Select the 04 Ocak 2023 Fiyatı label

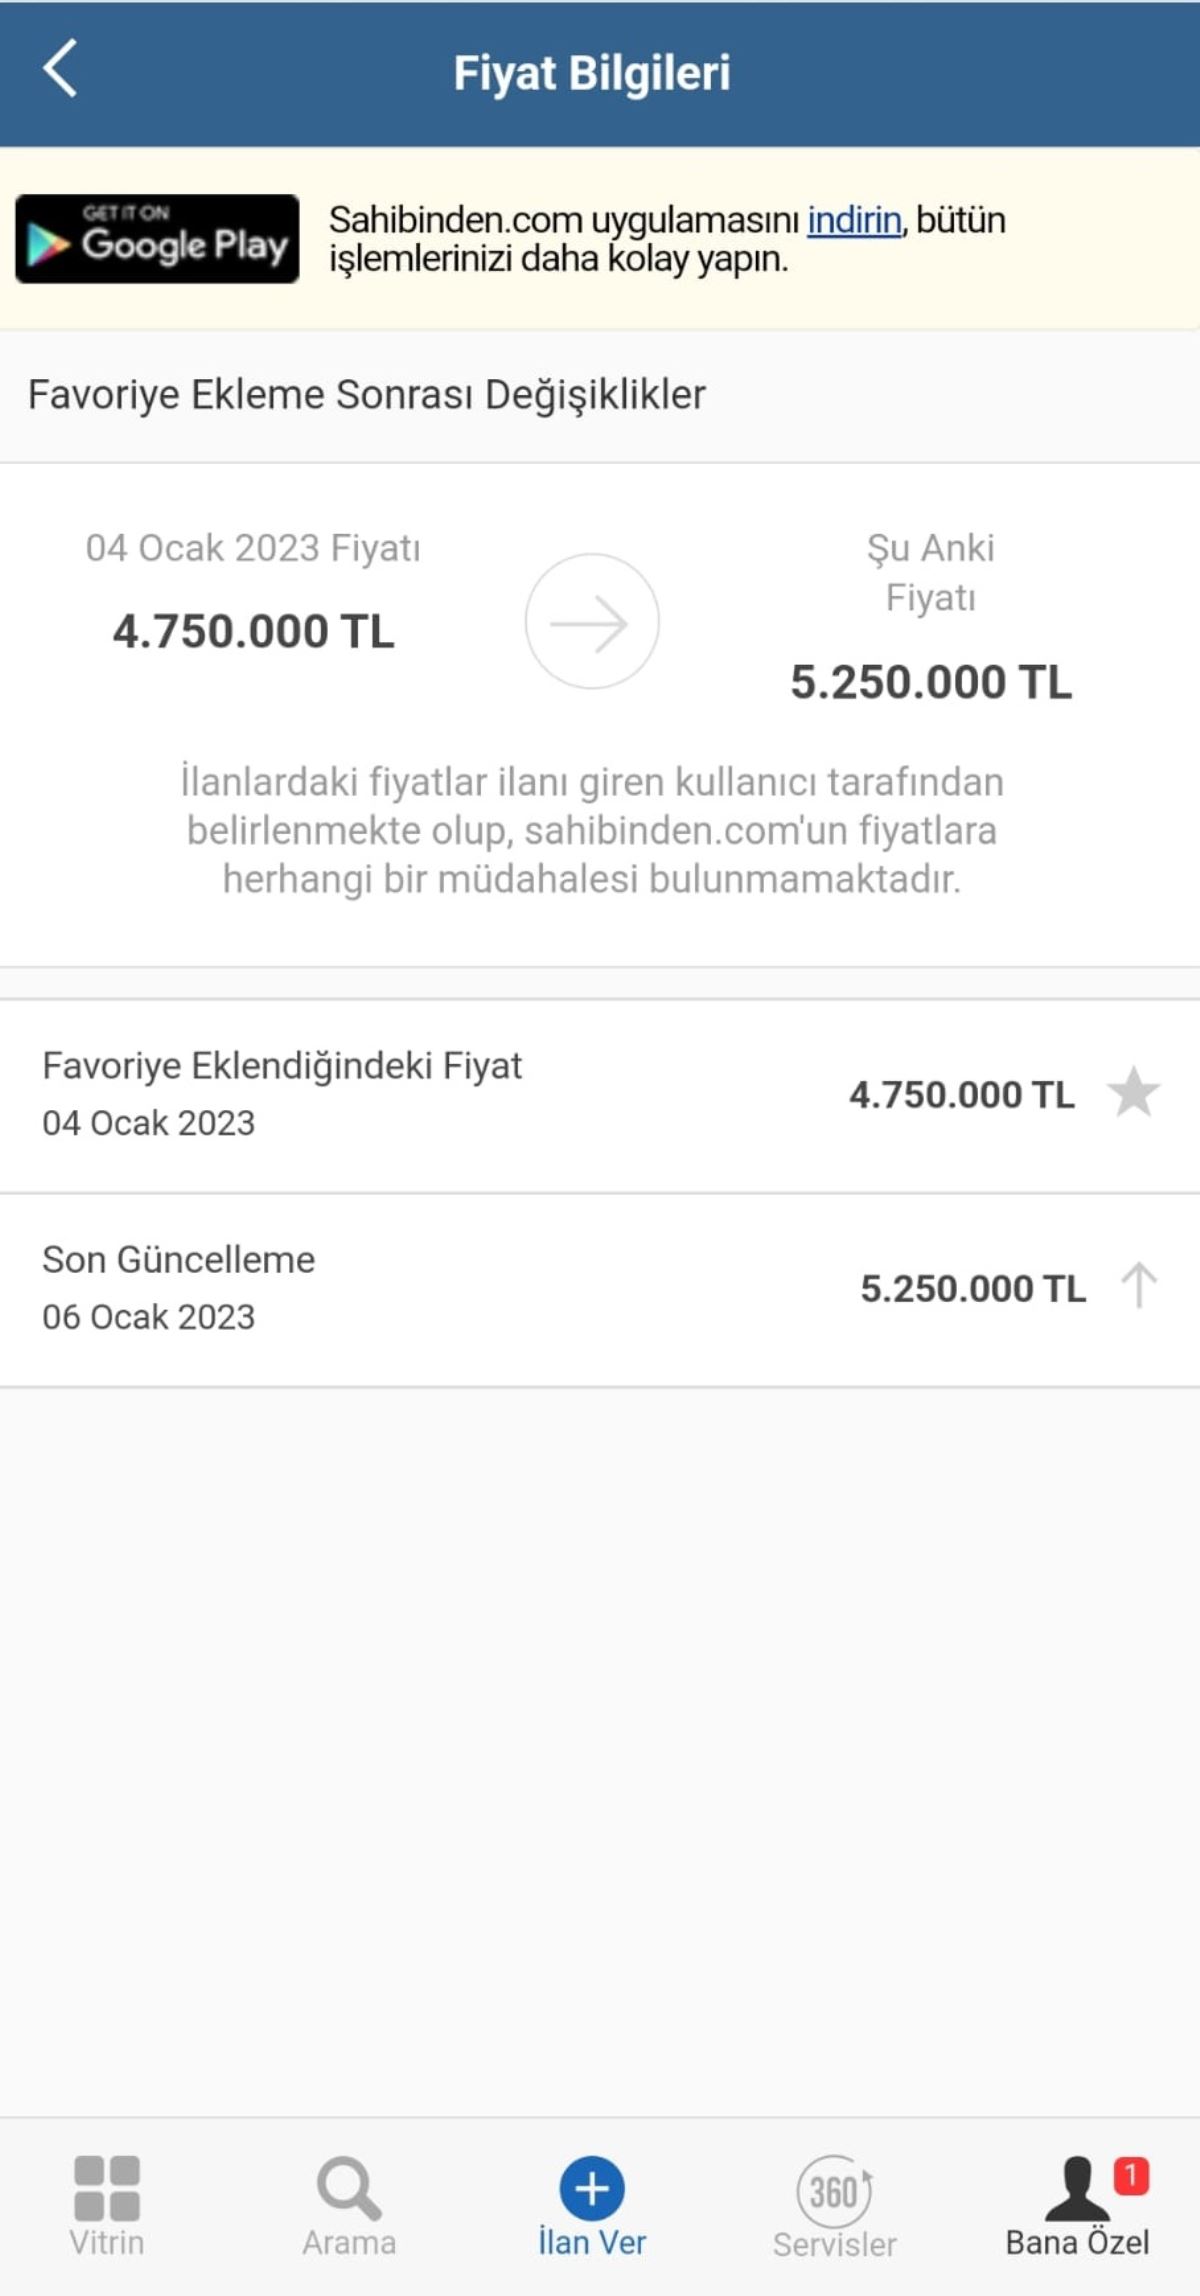[x=253, y=548]
